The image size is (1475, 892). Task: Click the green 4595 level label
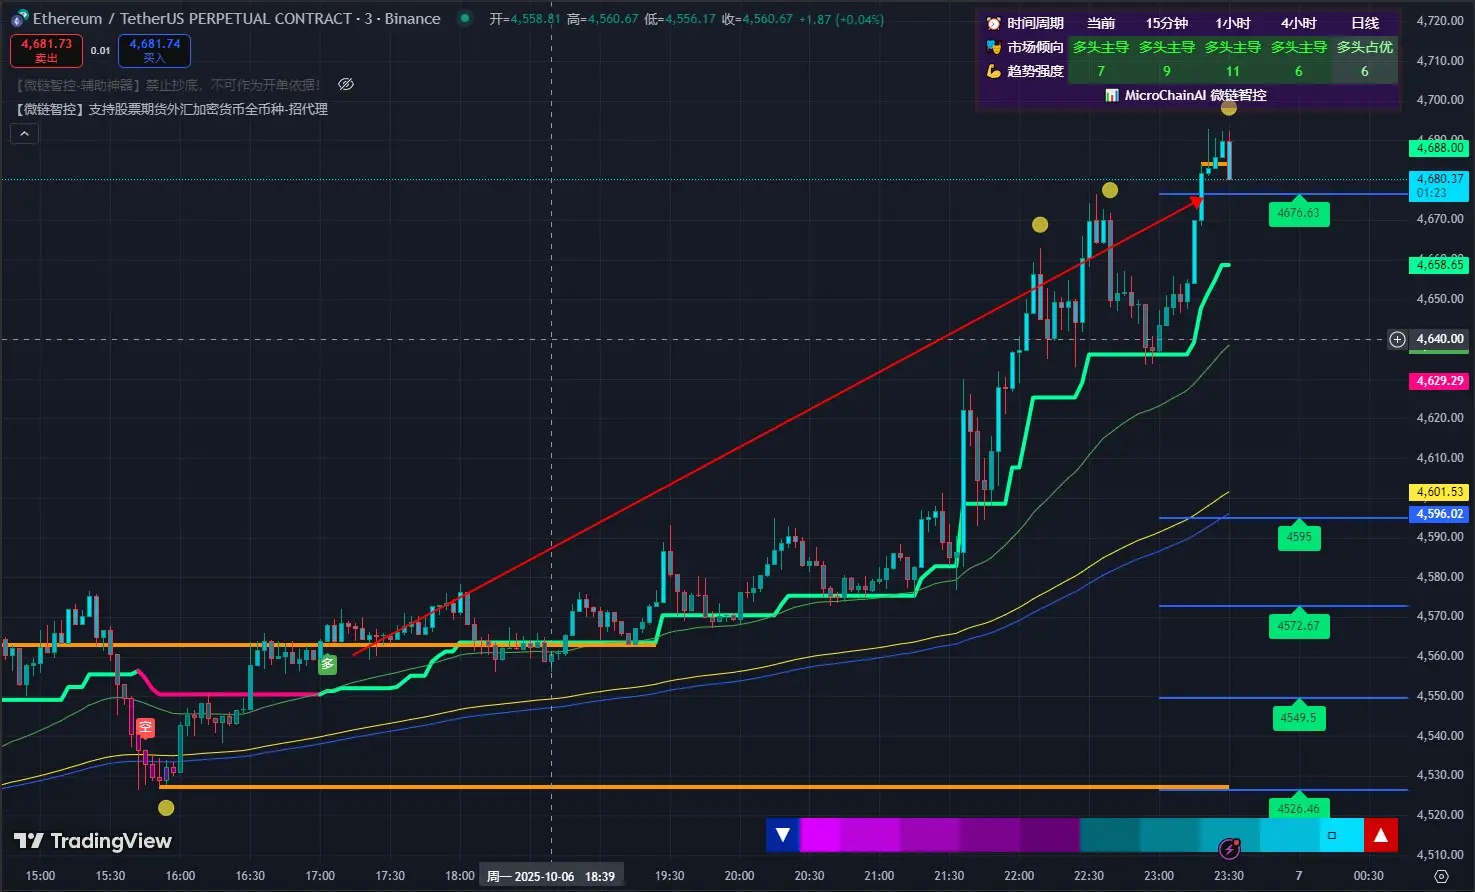pos(1299,537)
